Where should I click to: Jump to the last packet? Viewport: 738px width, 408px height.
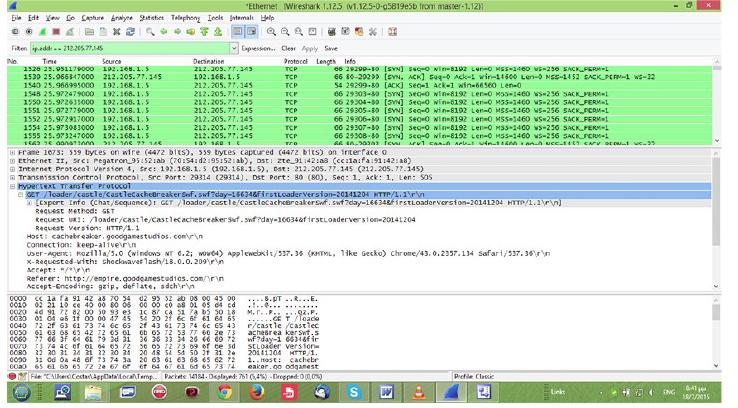[x=218, y=32]
